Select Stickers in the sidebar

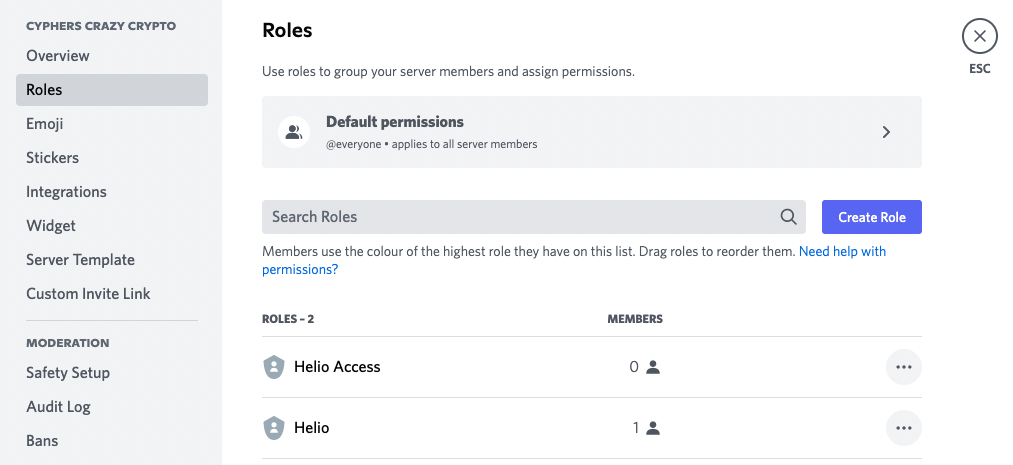(52, 158)
